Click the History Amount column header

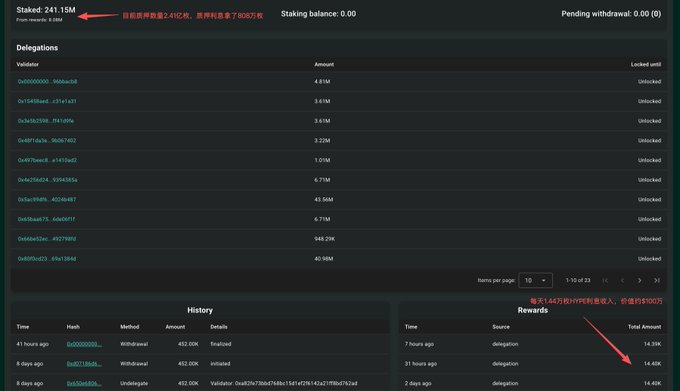coord(175,327)
